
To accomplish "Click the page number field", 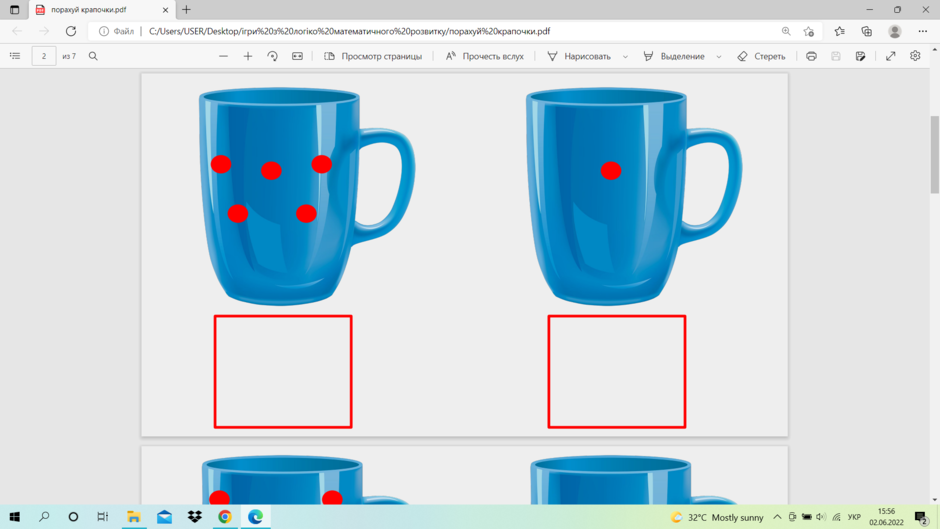I will click(x=44, y=56).
